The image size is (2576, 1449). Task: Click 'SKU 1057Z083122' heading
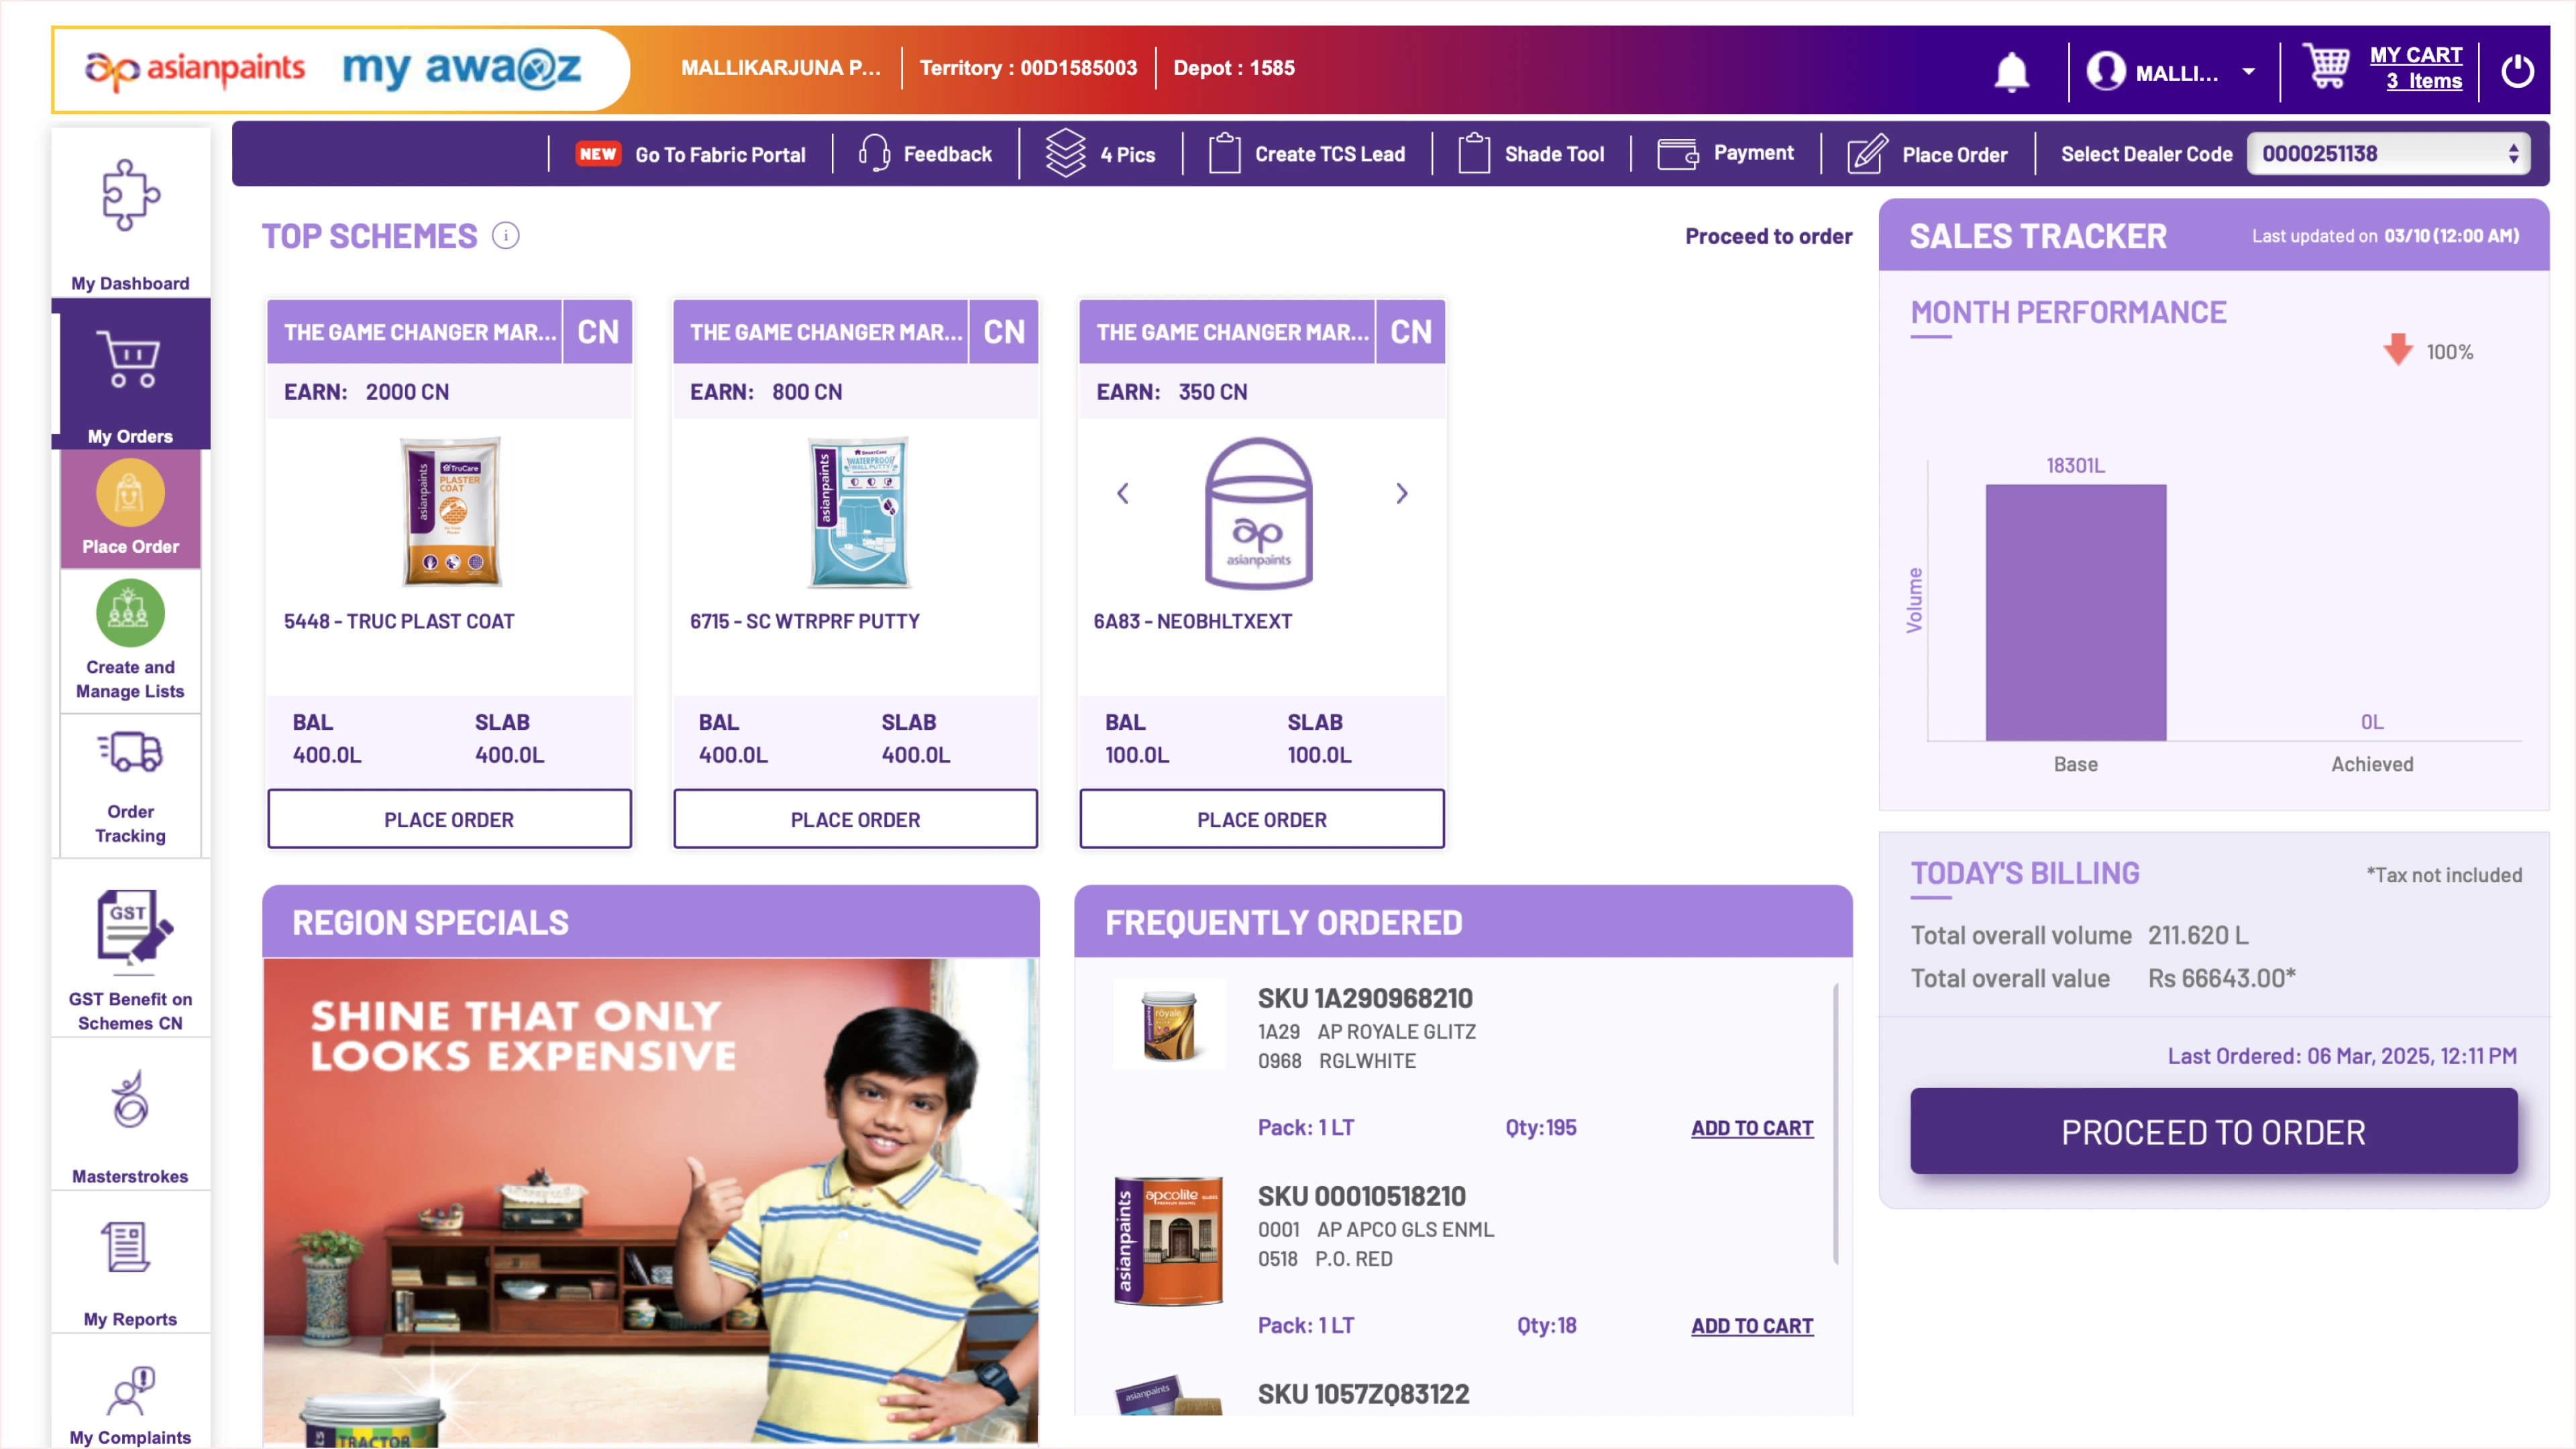click(1363, 1394)
